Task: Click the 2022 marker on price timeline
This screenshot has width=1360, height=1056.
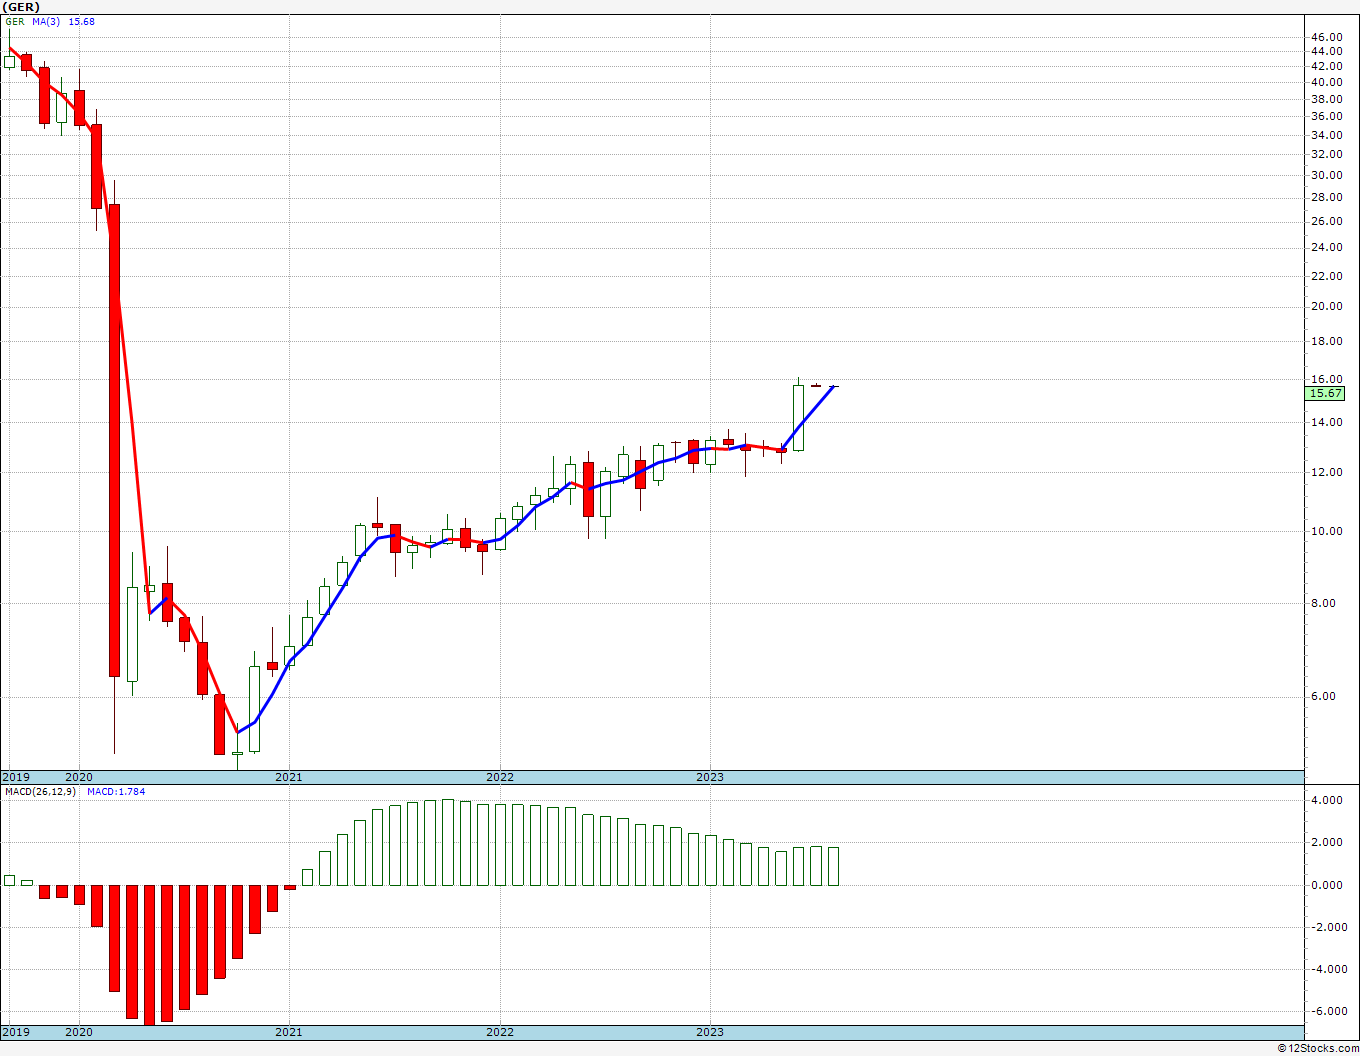Action: pos(499,777)
